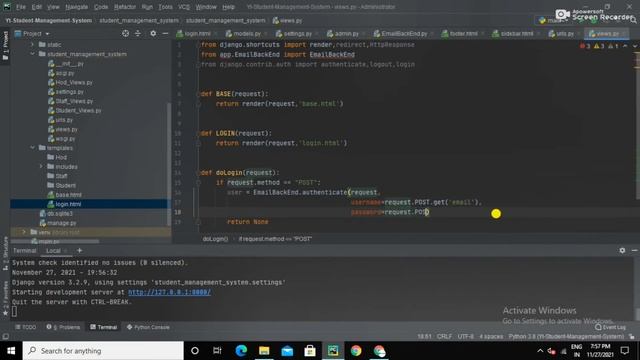This screenshot has width=640, height=360.
Task: Click the doLogin() breadcrumb
Action: point(215,239)
